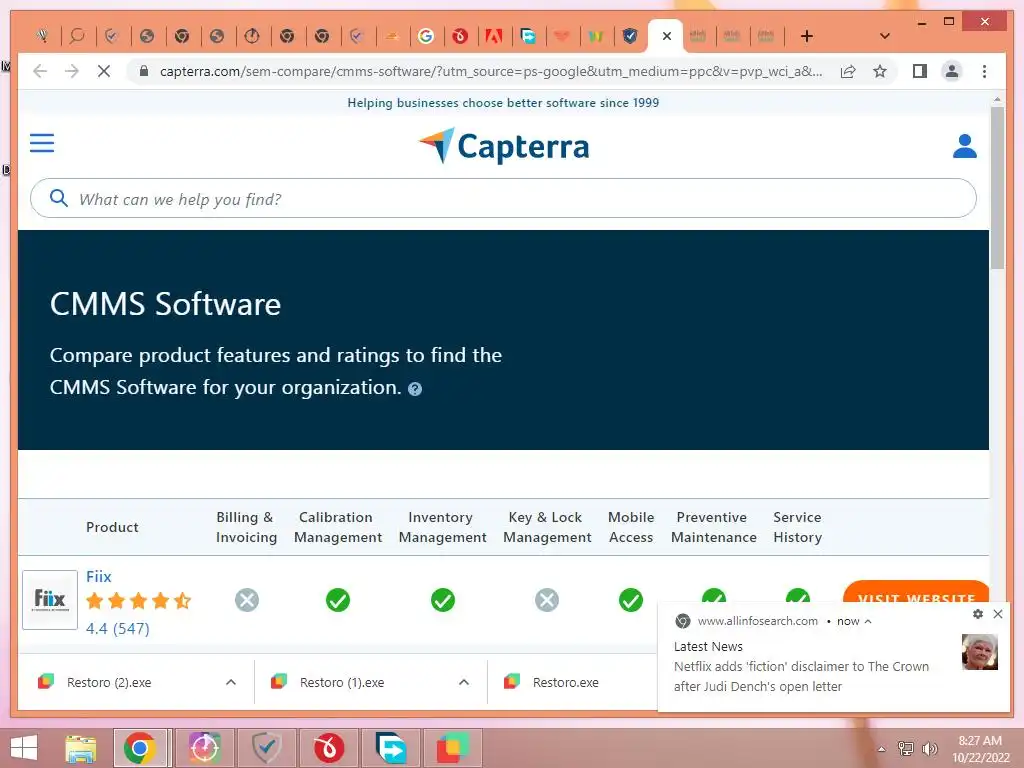The image size is (1024, 768).
Task: Share this page using the share icon
Action: coord(848,71)
